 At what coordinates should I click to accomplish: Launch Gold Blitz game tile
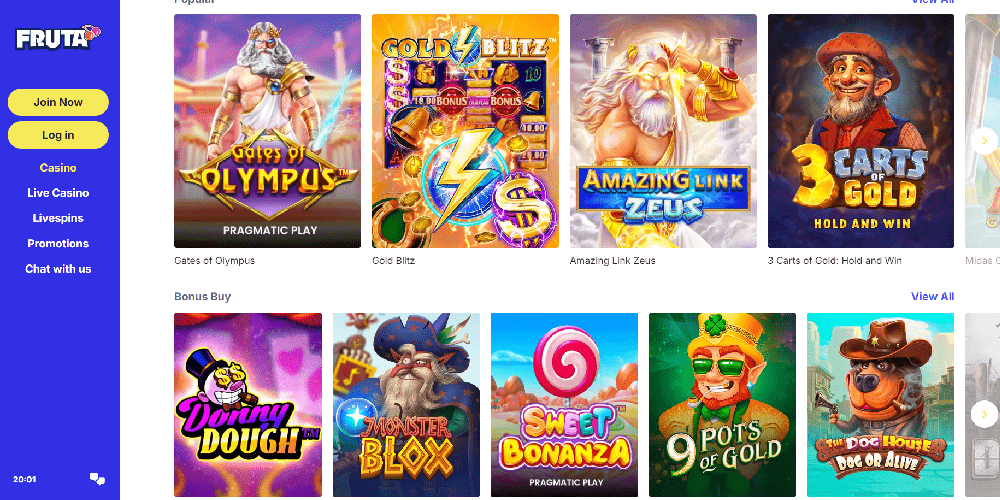[x=466, y=131]
